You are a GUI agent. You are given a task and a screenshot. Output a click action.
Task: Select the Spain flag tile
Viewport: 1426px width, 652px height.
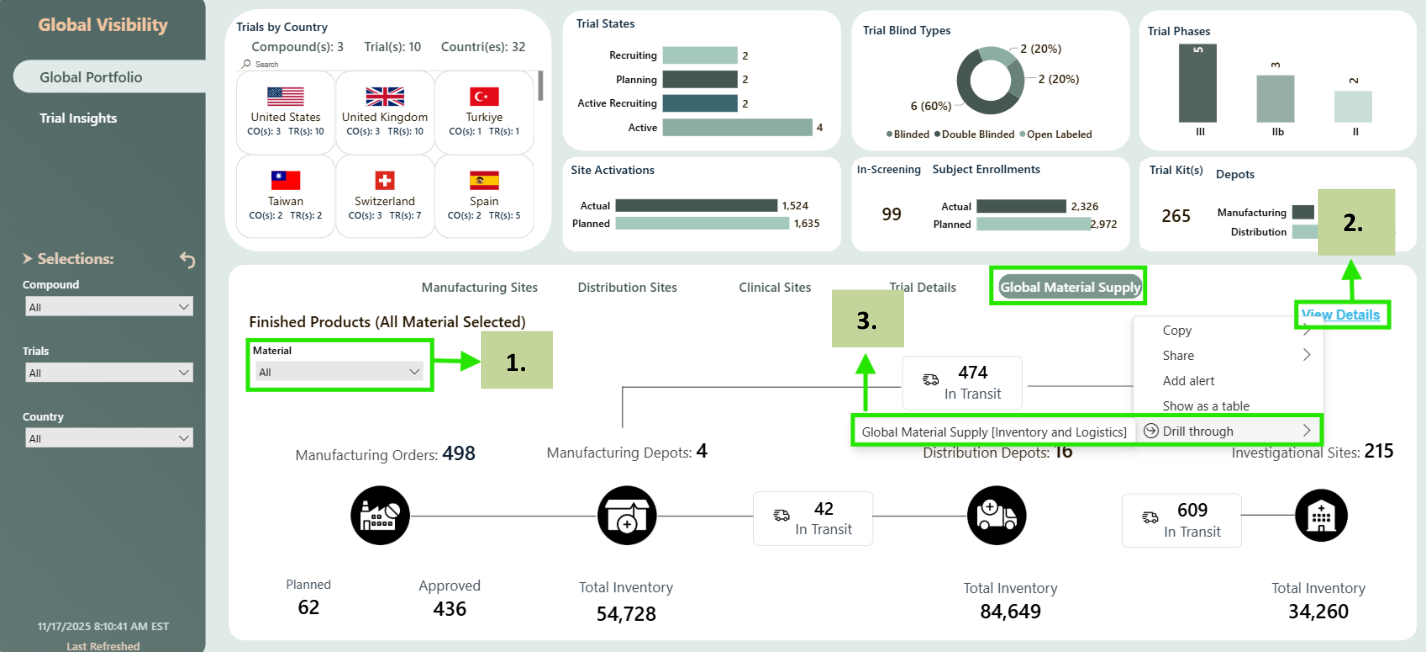(484, 194)
